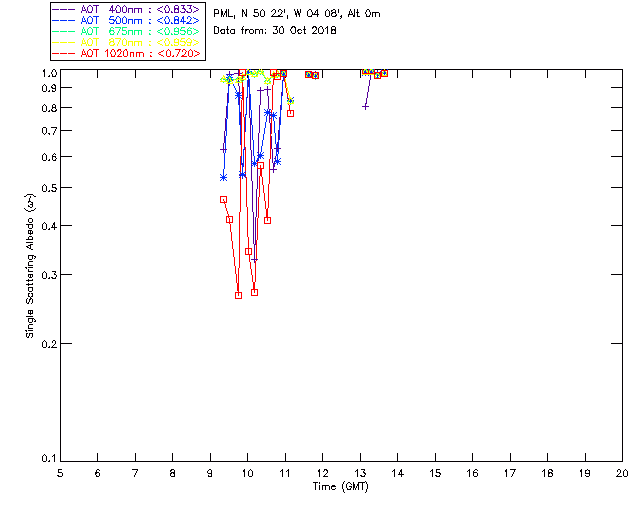Screen dimensions: 640x512
Task: Click the y-axis tick label '0.2'
Action: point(49,344)
